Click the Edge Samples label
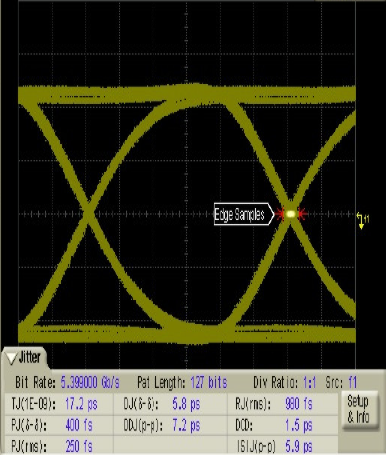The image size is (386, 455). click(244, 214)
